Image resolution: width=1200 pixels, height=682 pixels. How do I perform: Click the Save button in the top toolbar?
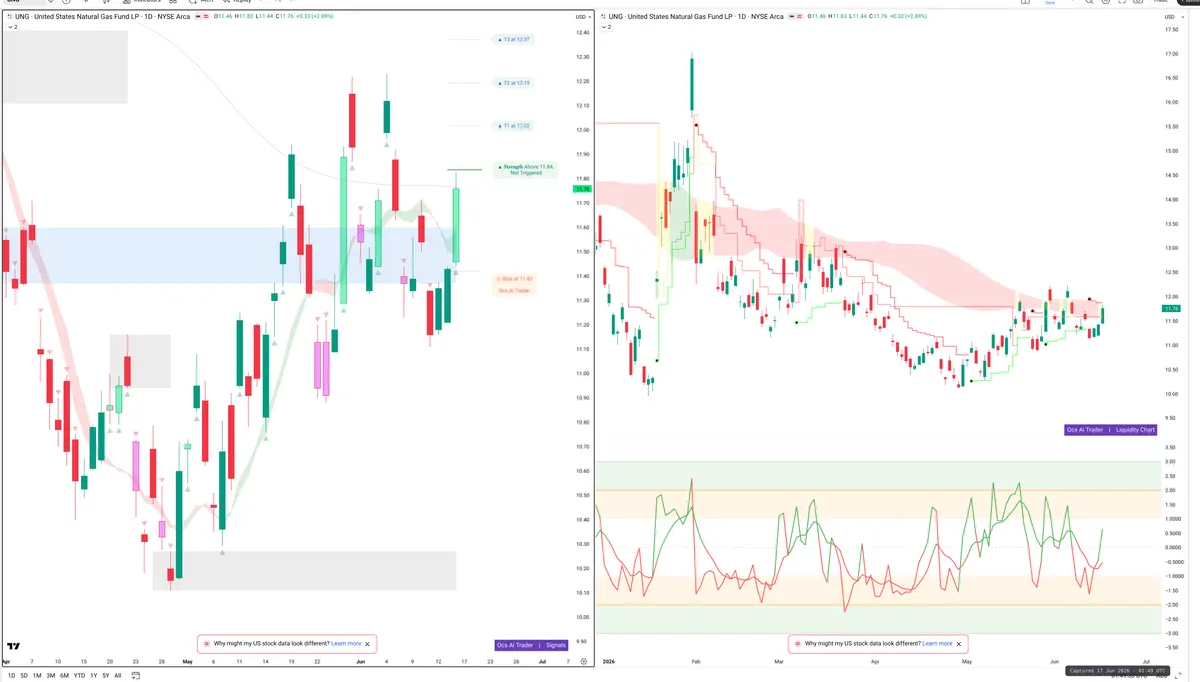pos(1050,3)
